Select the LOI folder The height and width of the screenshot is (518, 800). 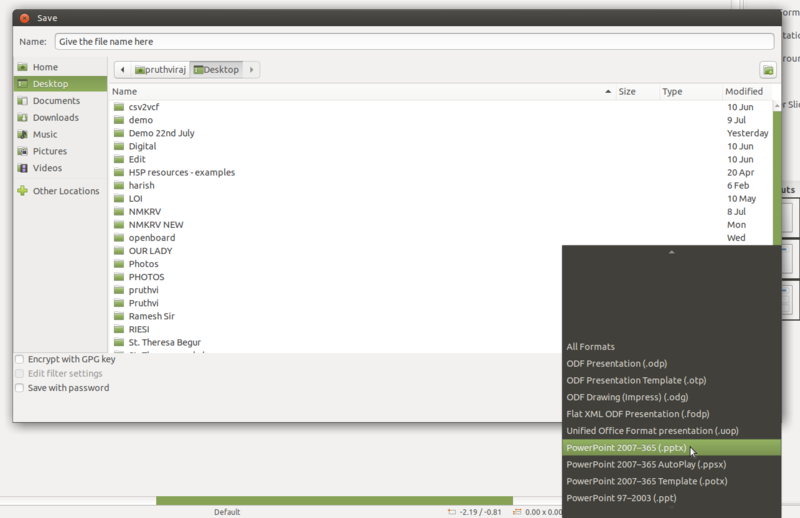pyautogui.click(x=441, y=199)
